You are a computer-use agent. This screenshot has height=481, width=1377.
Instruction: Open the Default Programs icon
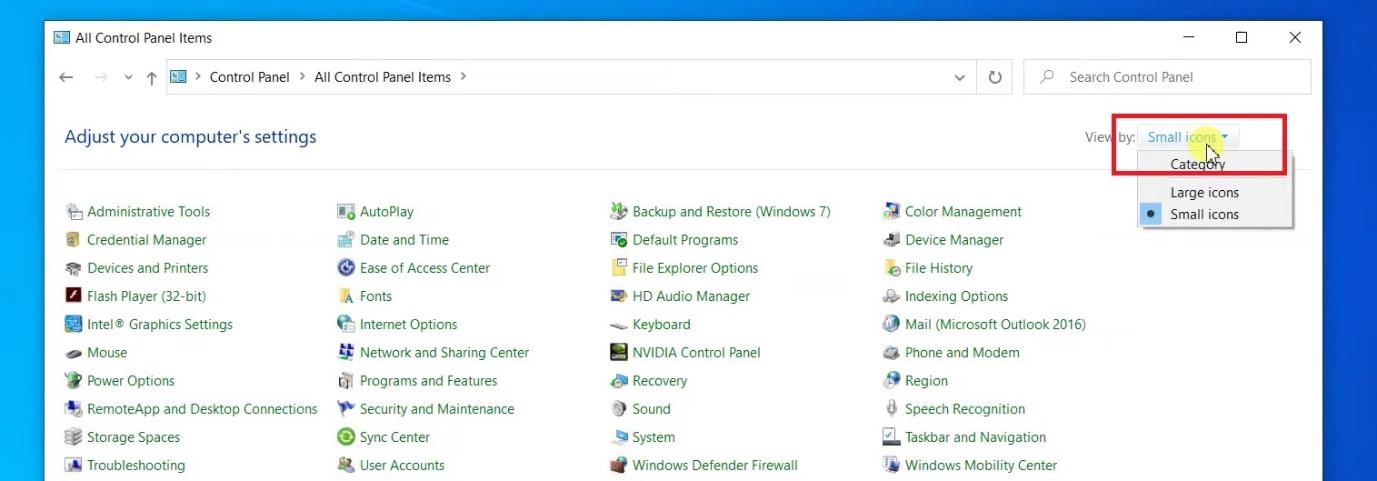(x=618, y=240)
